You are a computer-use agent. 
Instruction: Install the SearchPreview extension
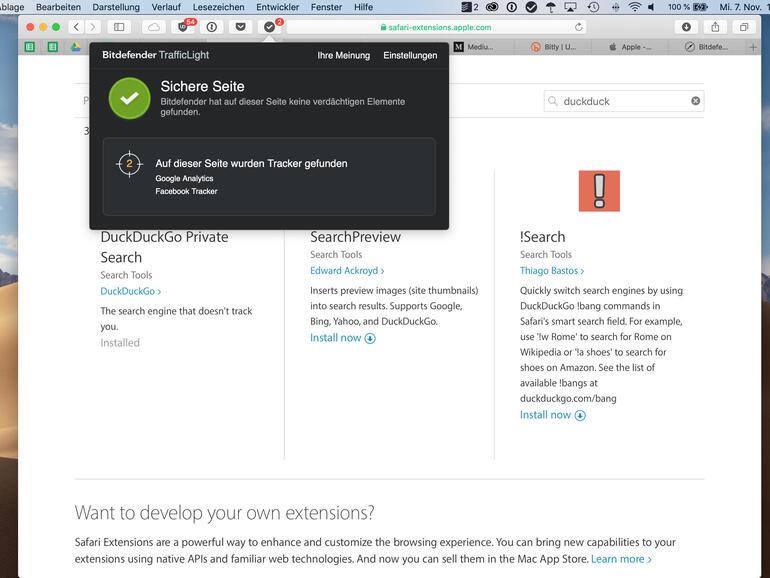coord(342,338)
